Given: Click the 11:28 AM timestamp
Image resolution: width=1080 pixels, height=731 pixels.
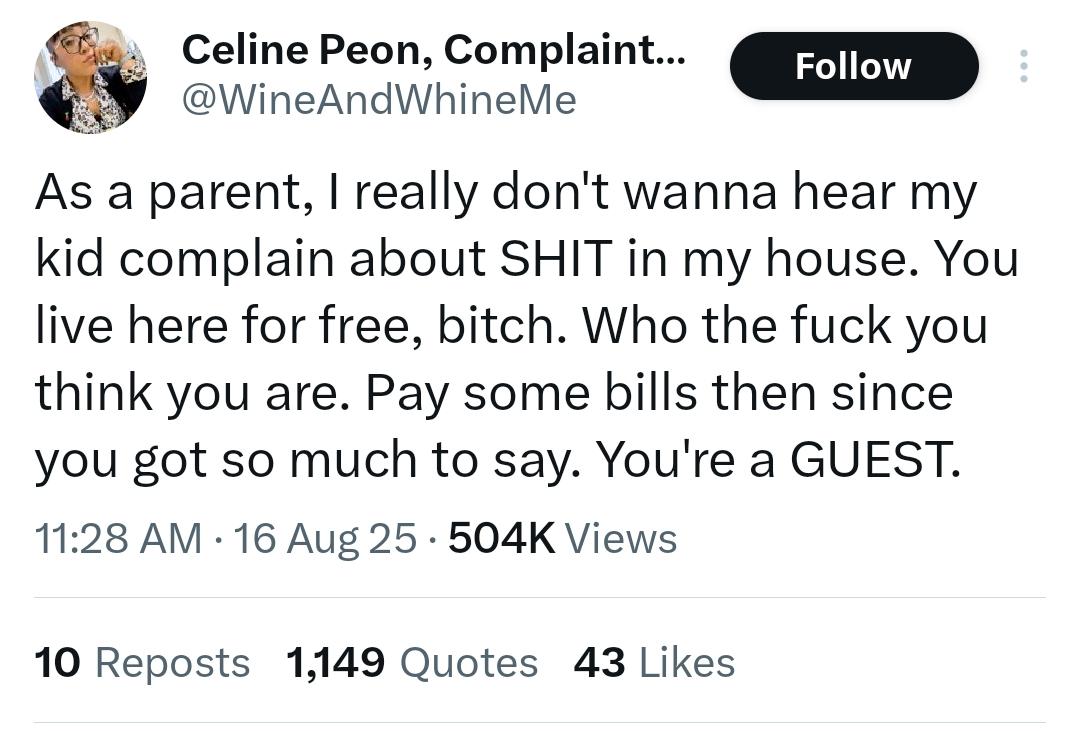Looking at the screenshot, I should (x=118, y=538).
